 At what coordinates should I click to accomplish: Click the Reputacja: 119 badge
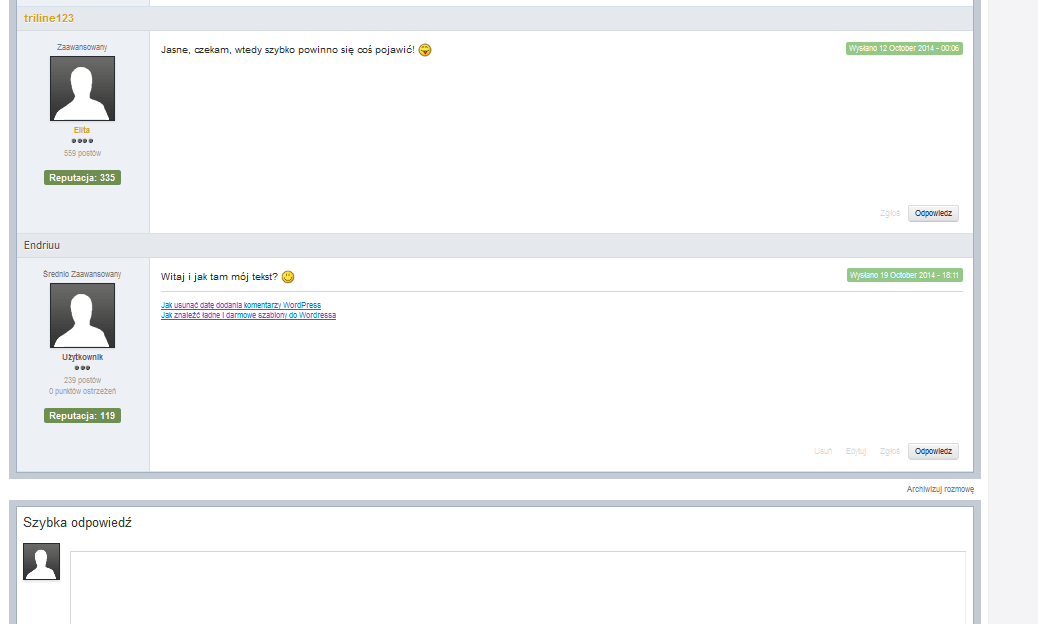click(82, 415)
